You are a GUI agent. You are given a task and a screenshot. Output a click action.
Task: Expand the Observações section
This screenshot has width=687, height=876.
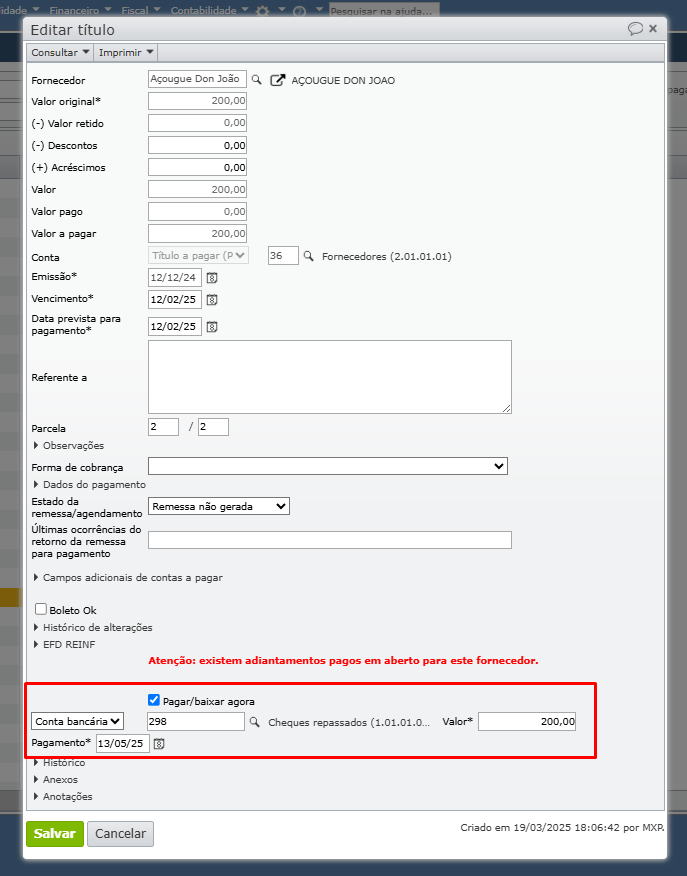[x=69, y=446]
